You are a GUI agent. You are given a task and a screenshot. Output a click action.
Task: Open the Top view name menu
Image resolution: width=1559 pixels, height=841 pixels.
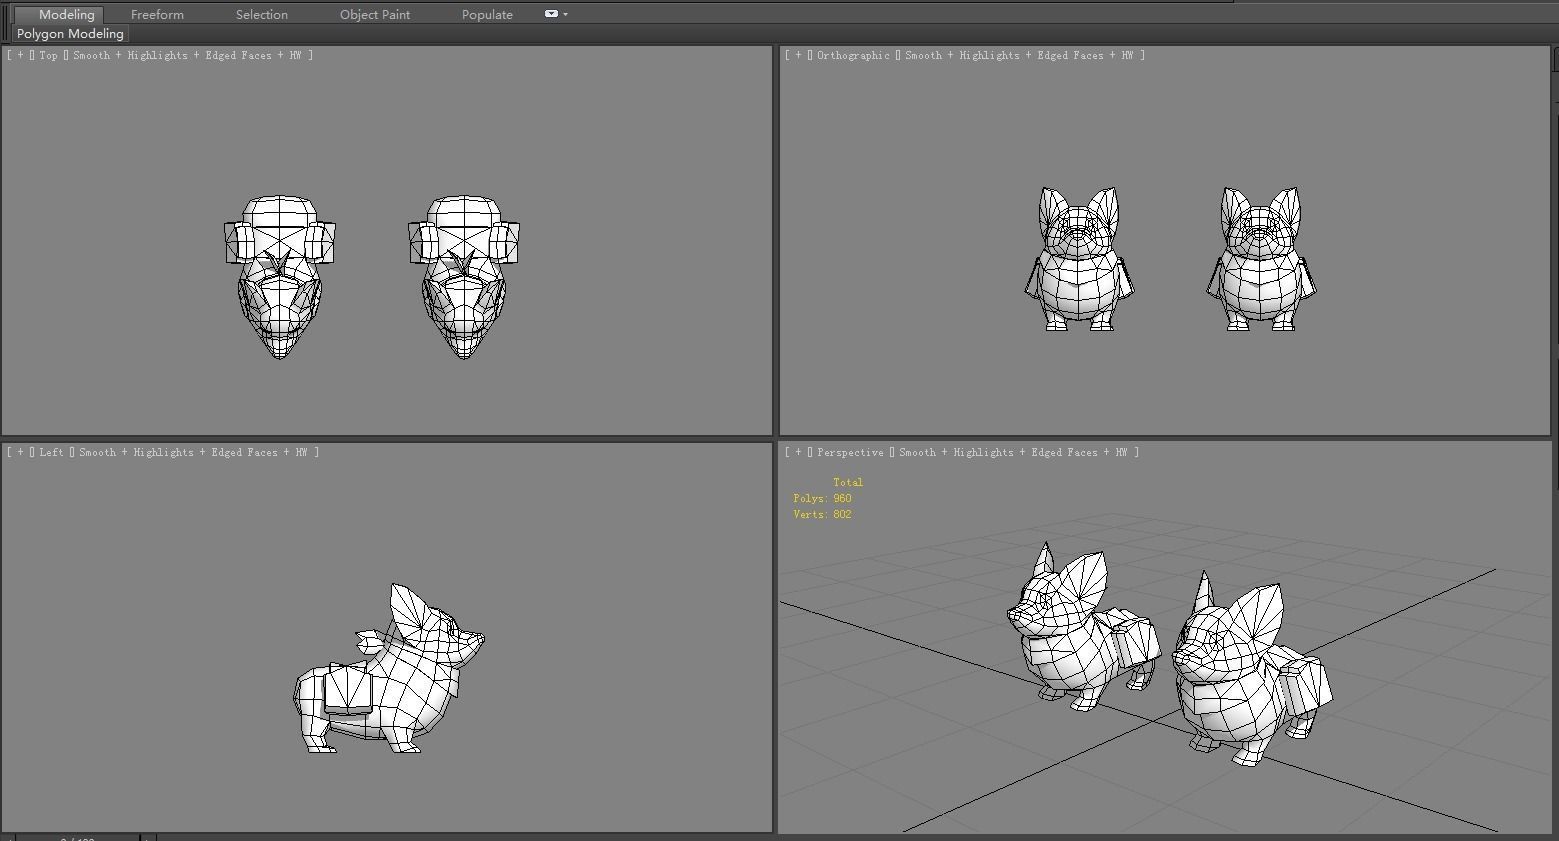tap(49, 55)
